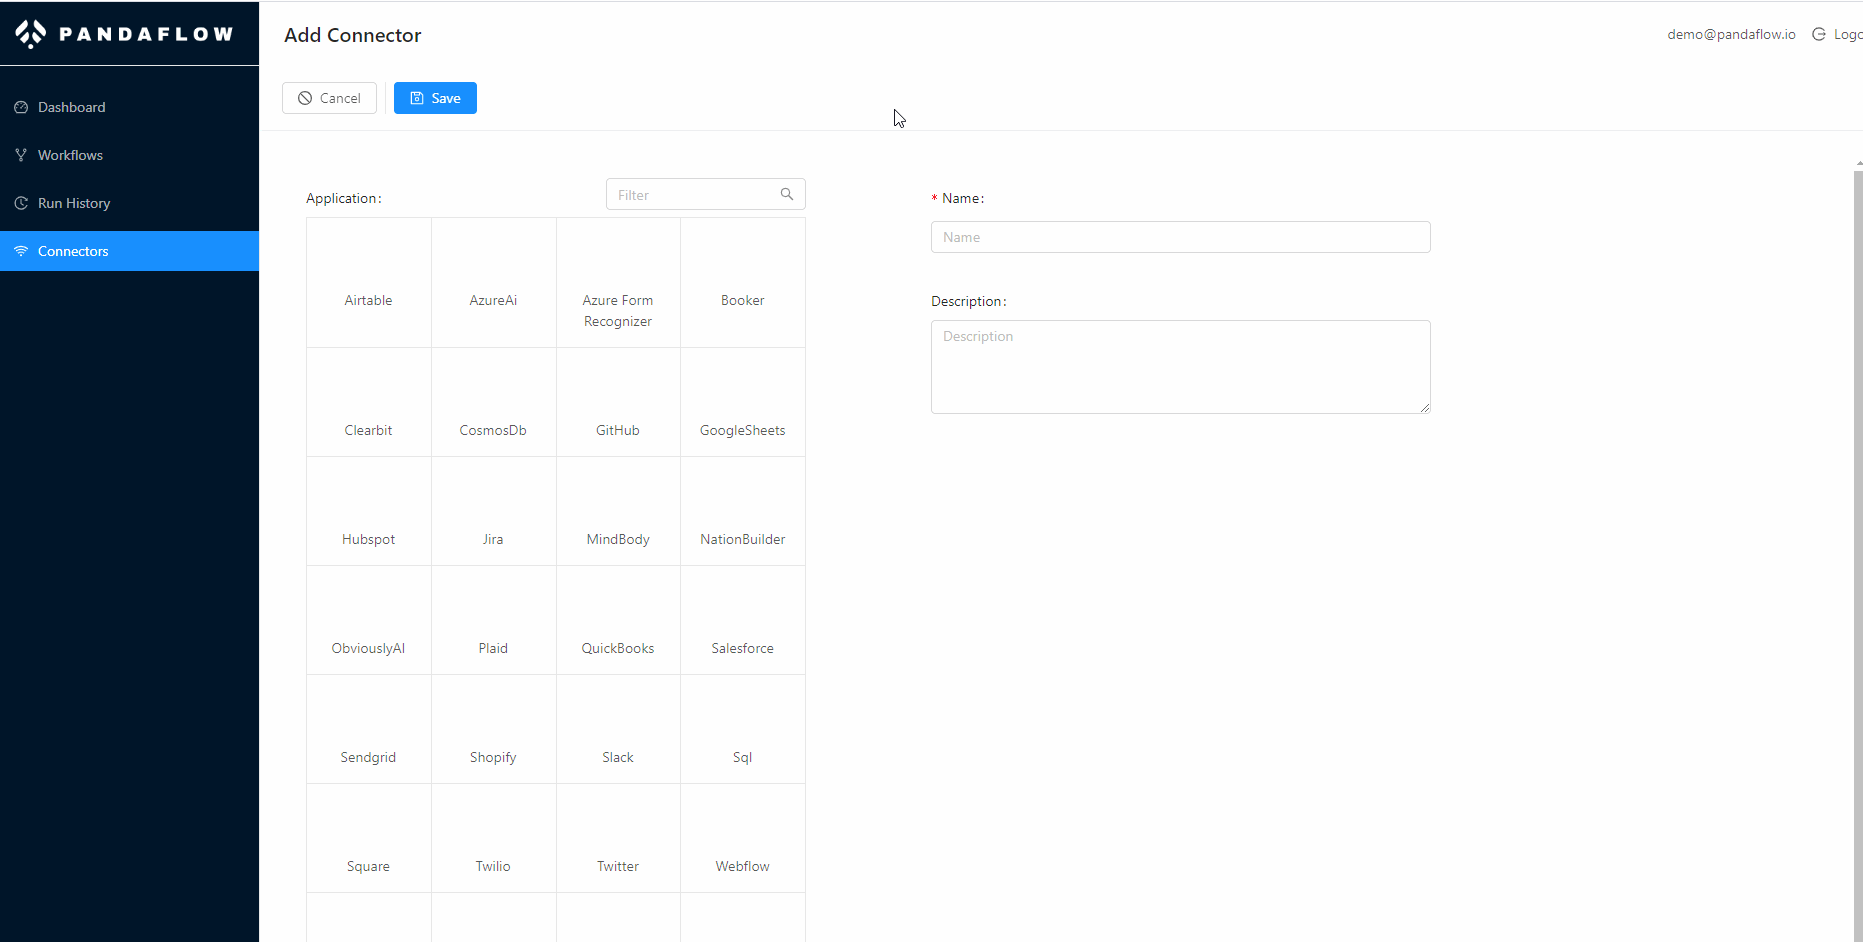Pick the Jira application
The image size is (1863, 942).
click(493, 511)
